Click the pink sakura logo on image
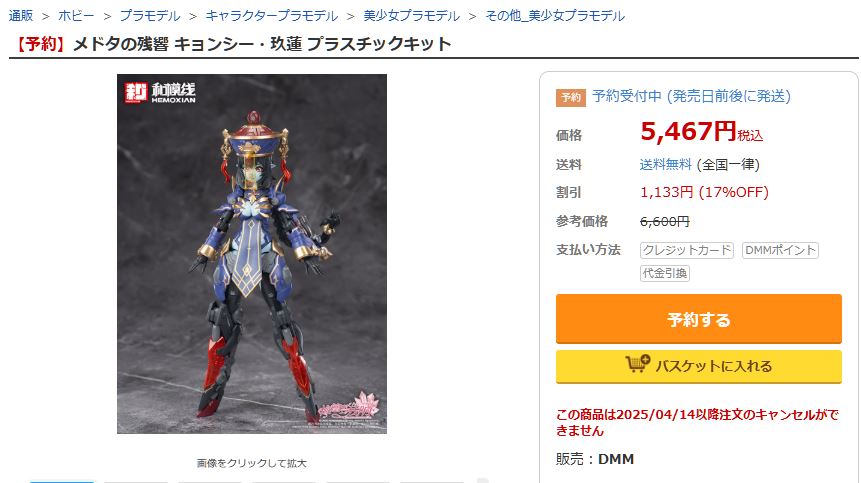This screenshot has height=483, width=861. click(350, 408)
